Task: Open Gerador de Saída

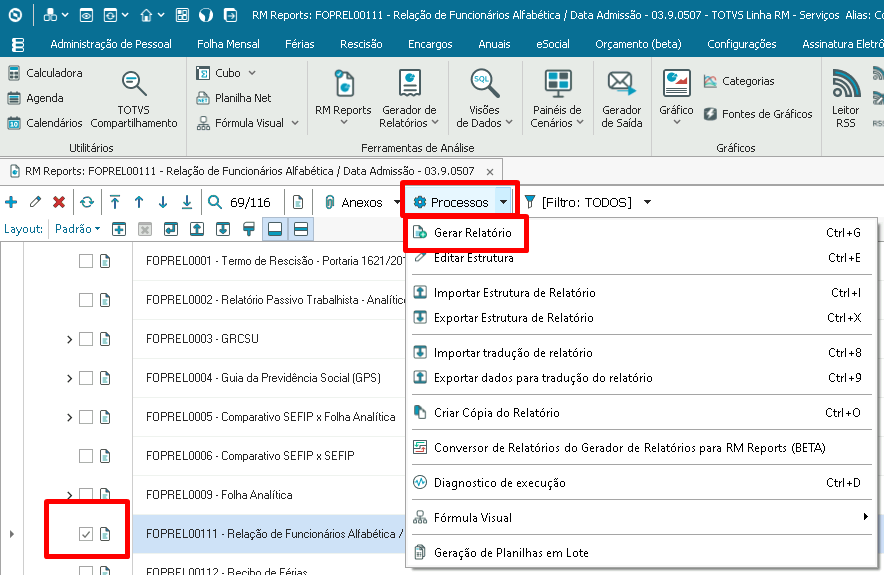Action: [621, 99]
